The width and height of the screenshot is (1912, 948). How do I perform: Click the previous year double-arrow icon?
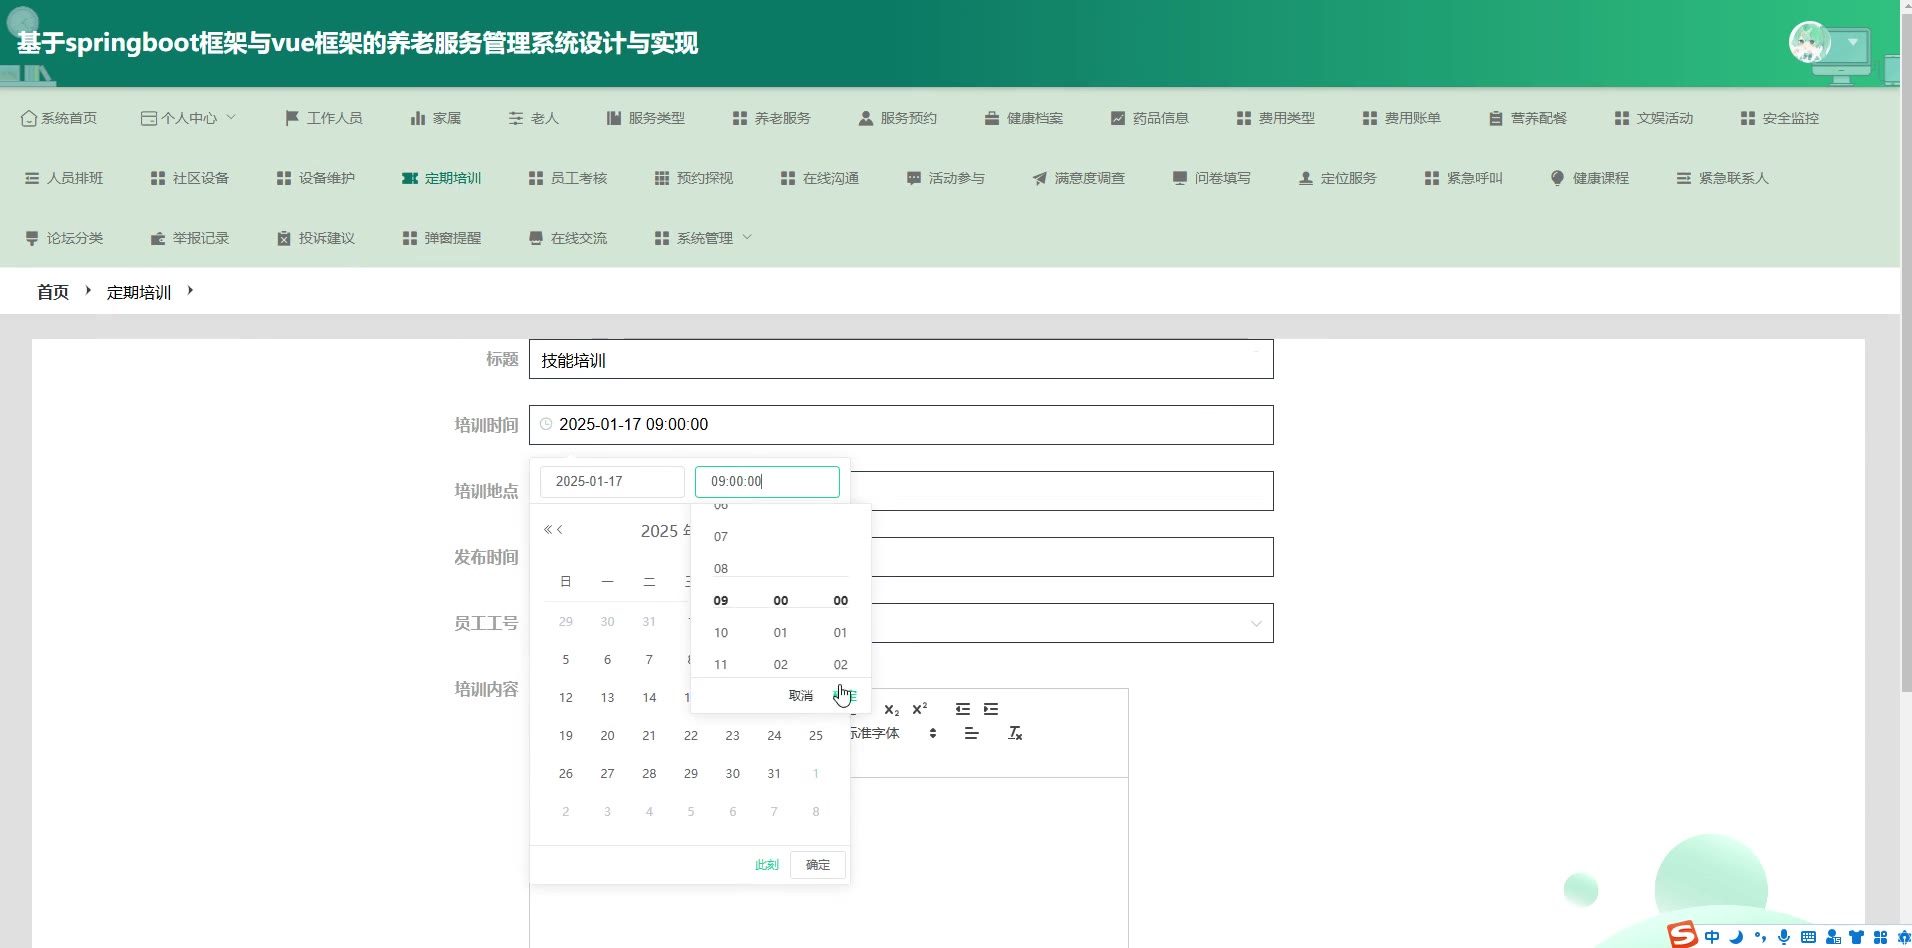(x=547, y=530)
